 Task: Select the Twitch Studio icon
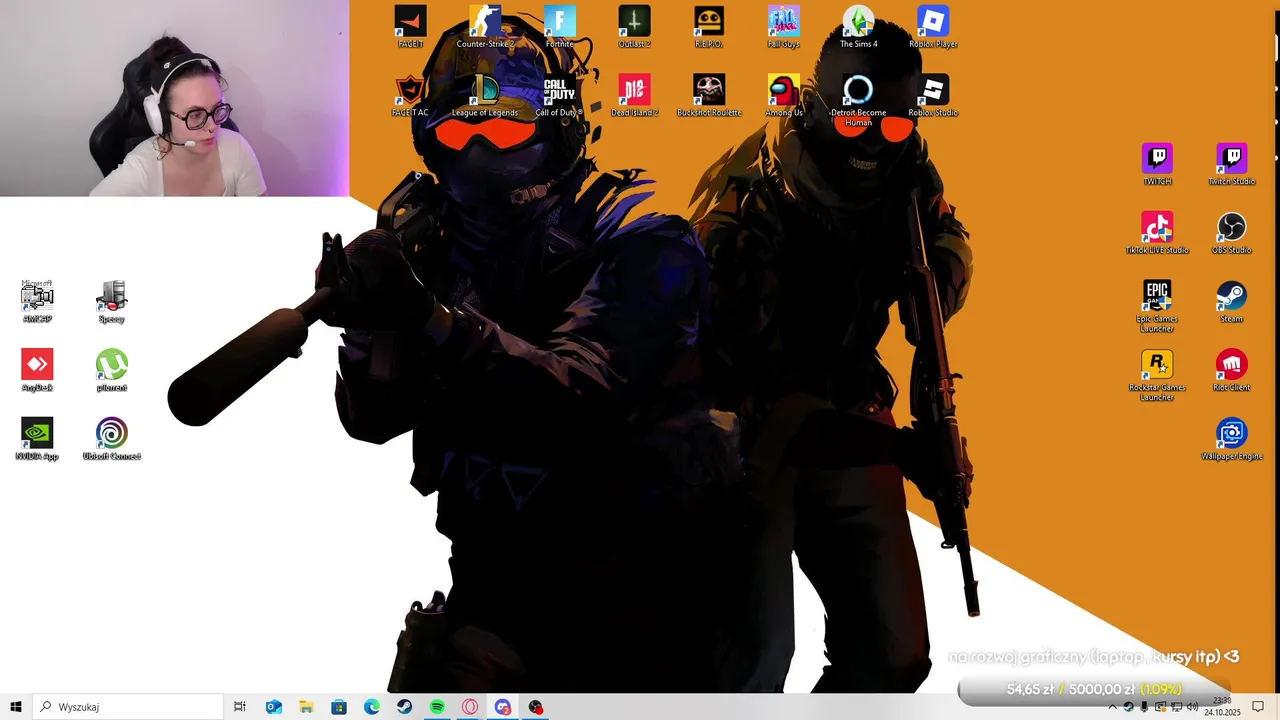1231,165
